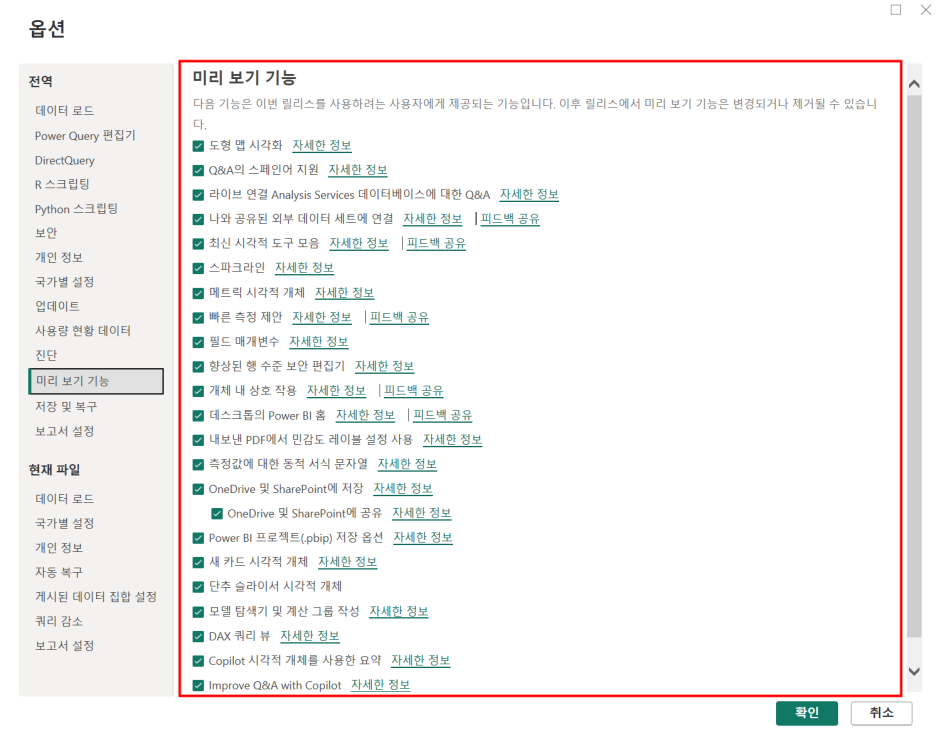The image size is (936, 742).
Task: Open DirectQuery options page
Action: (x=64, y=160)
